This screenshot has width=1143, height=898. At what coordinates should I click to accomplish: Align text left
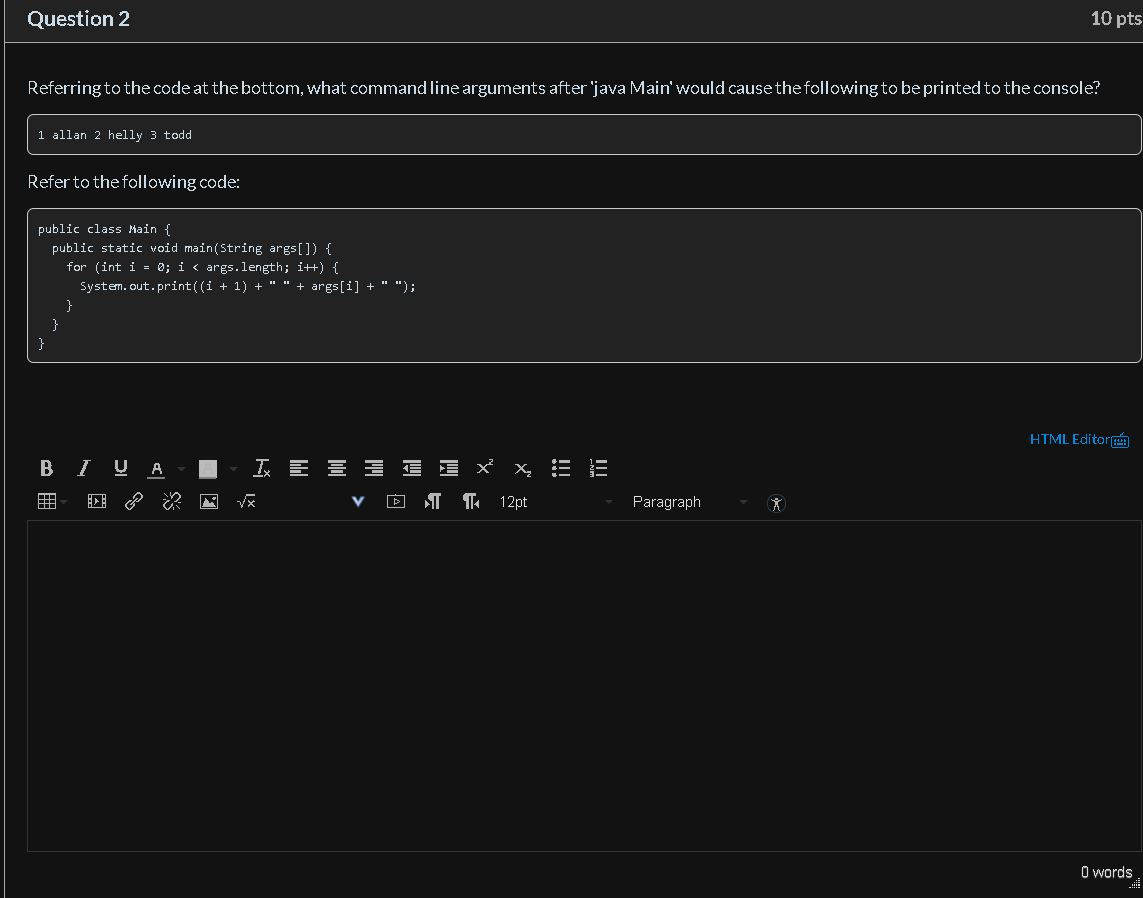tap(299, 468)
